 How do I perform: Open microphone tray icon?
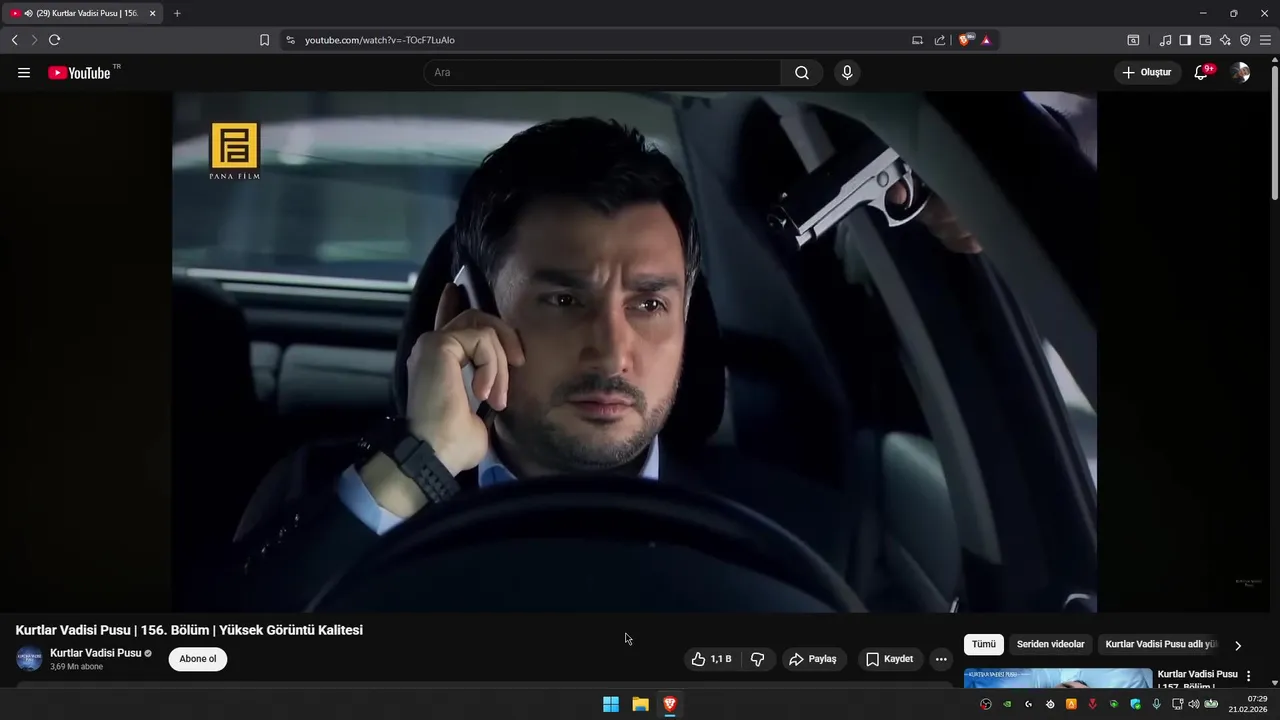tap(1157, 704)
